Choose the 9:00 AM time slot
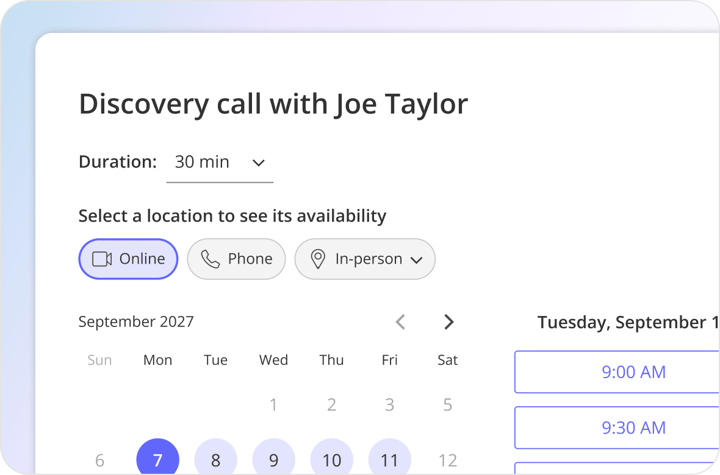The height and width of the screenshot is (475, 720). click(x=617, y=372)
